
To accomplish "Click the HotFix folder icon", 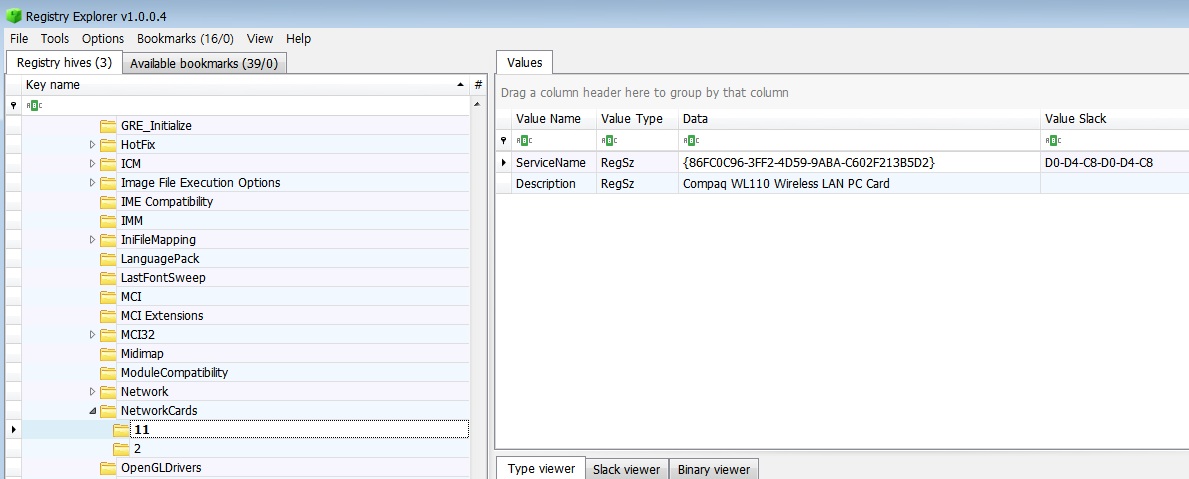I will pos(108,144).
